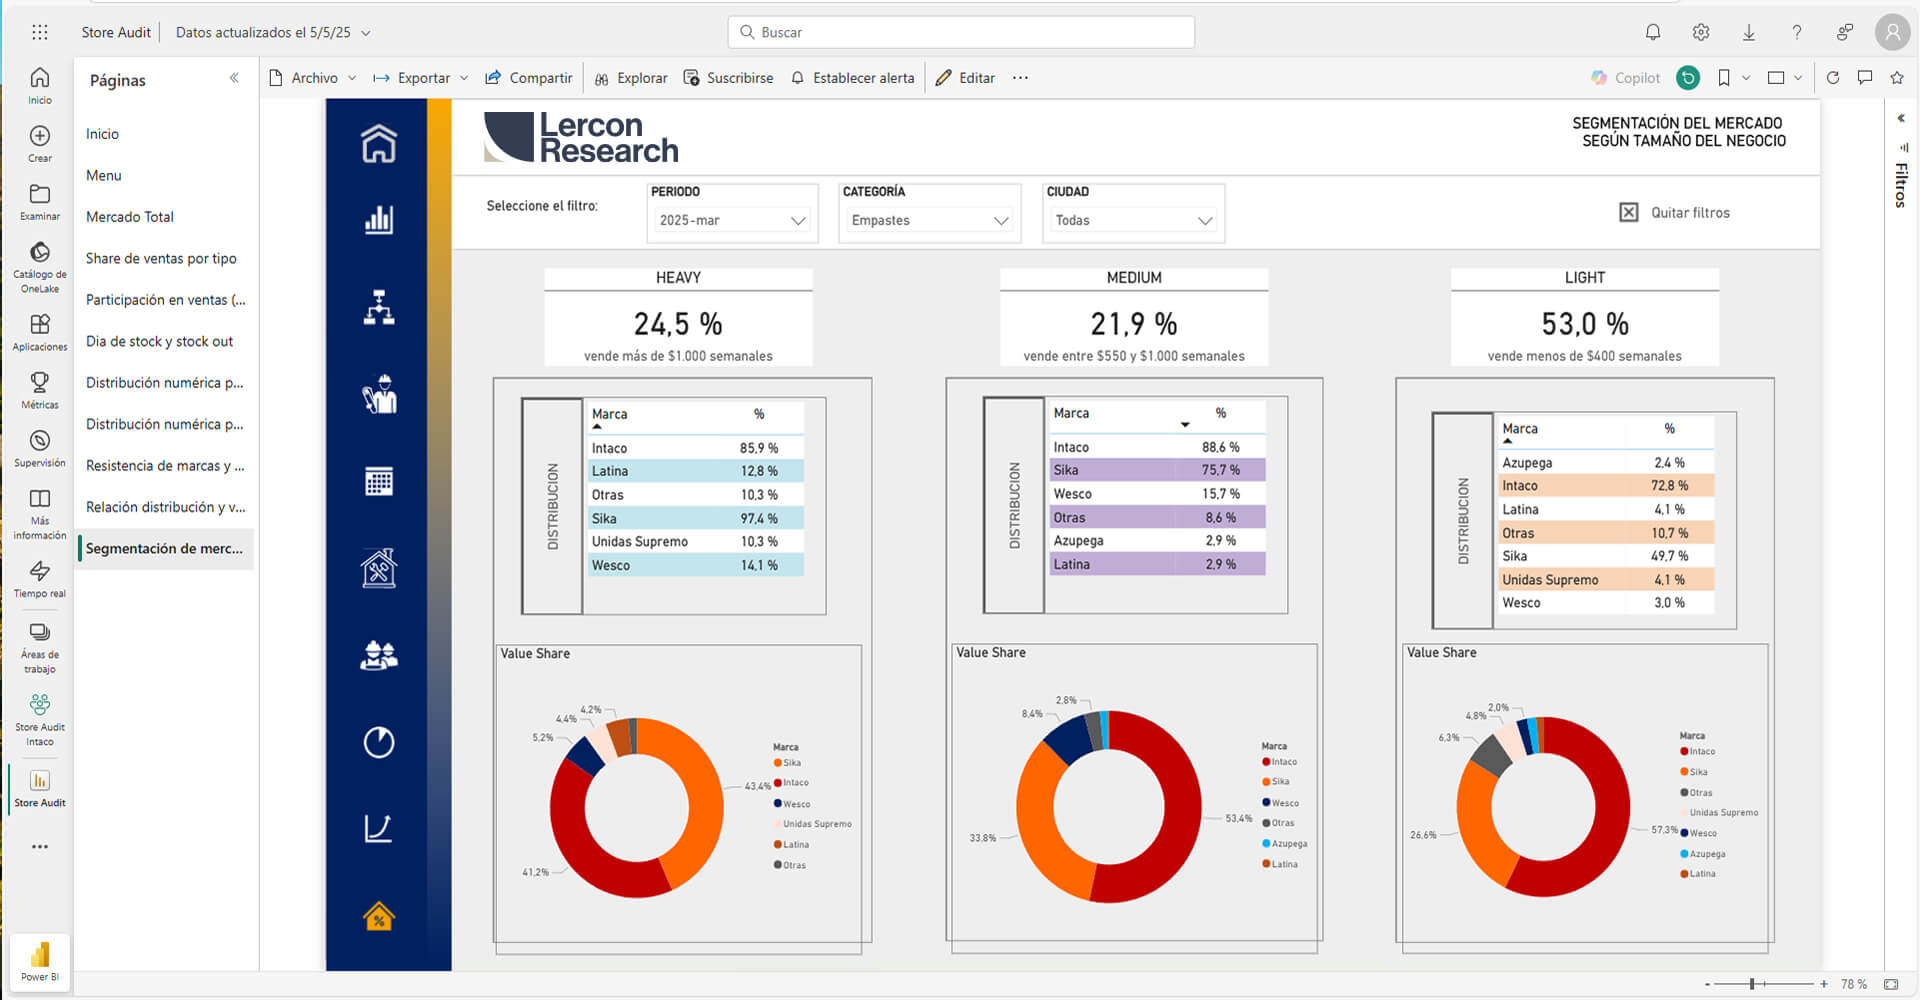Open the Archivo menu

tap(313, 78)
